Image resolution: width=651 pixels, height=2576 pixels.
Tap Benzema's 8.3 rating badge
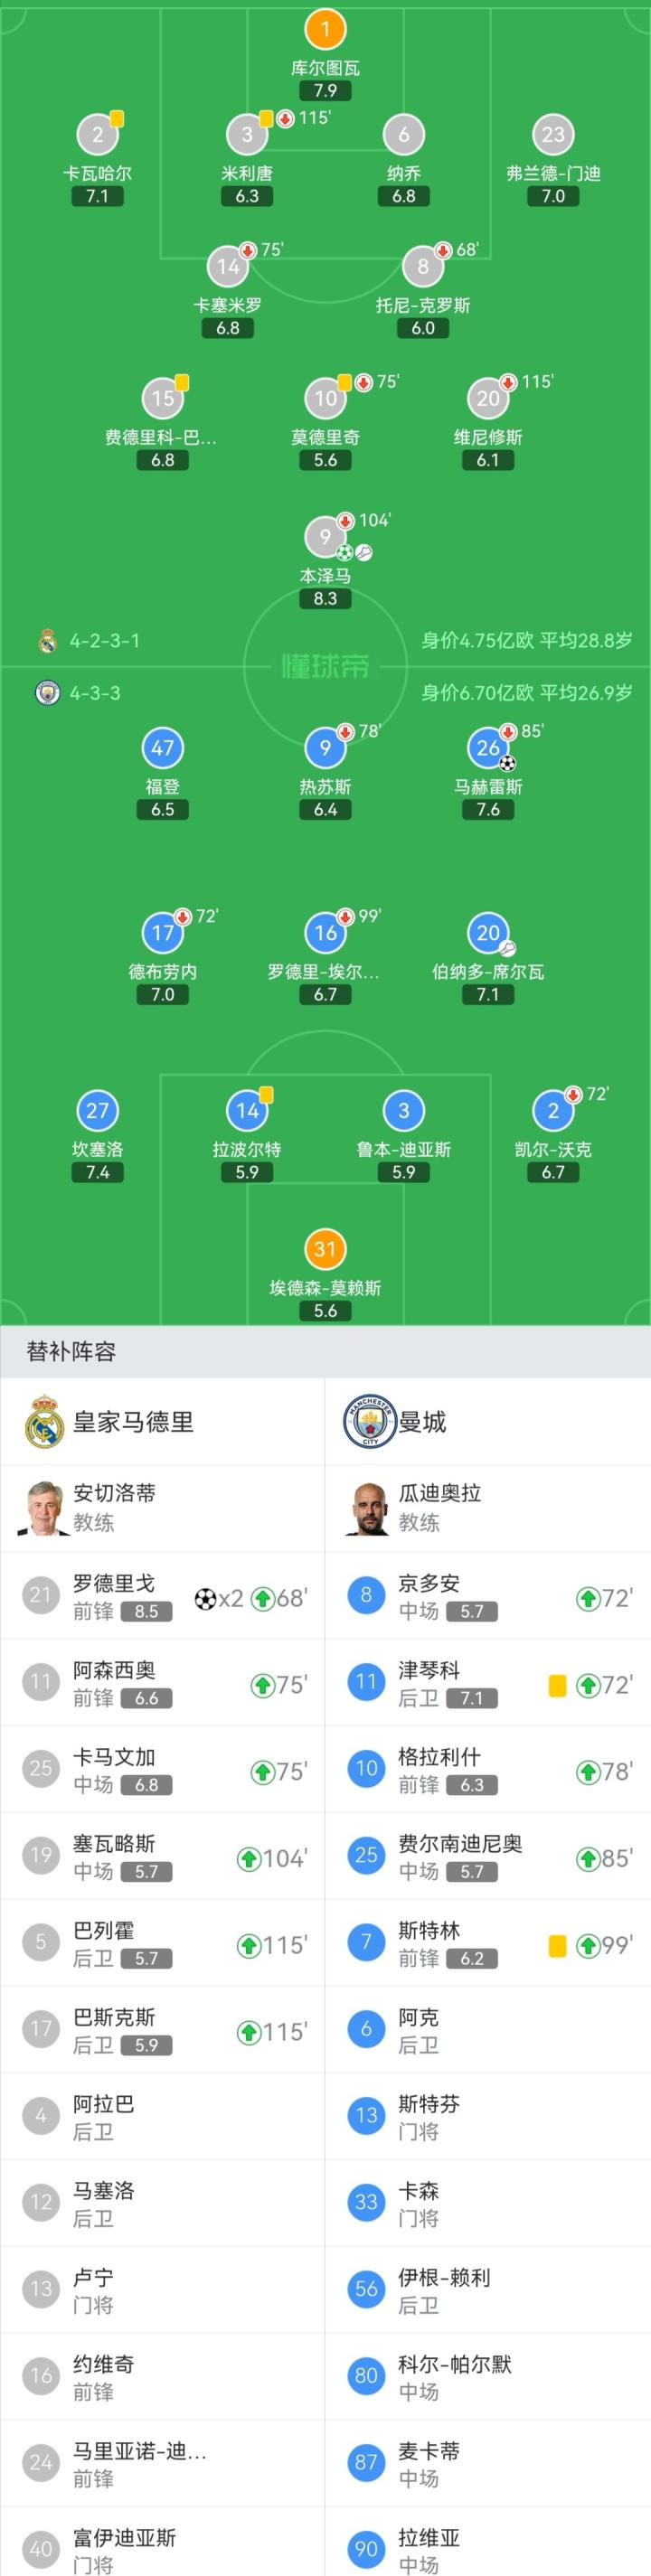pyautogui.click(x=325, y=599)
